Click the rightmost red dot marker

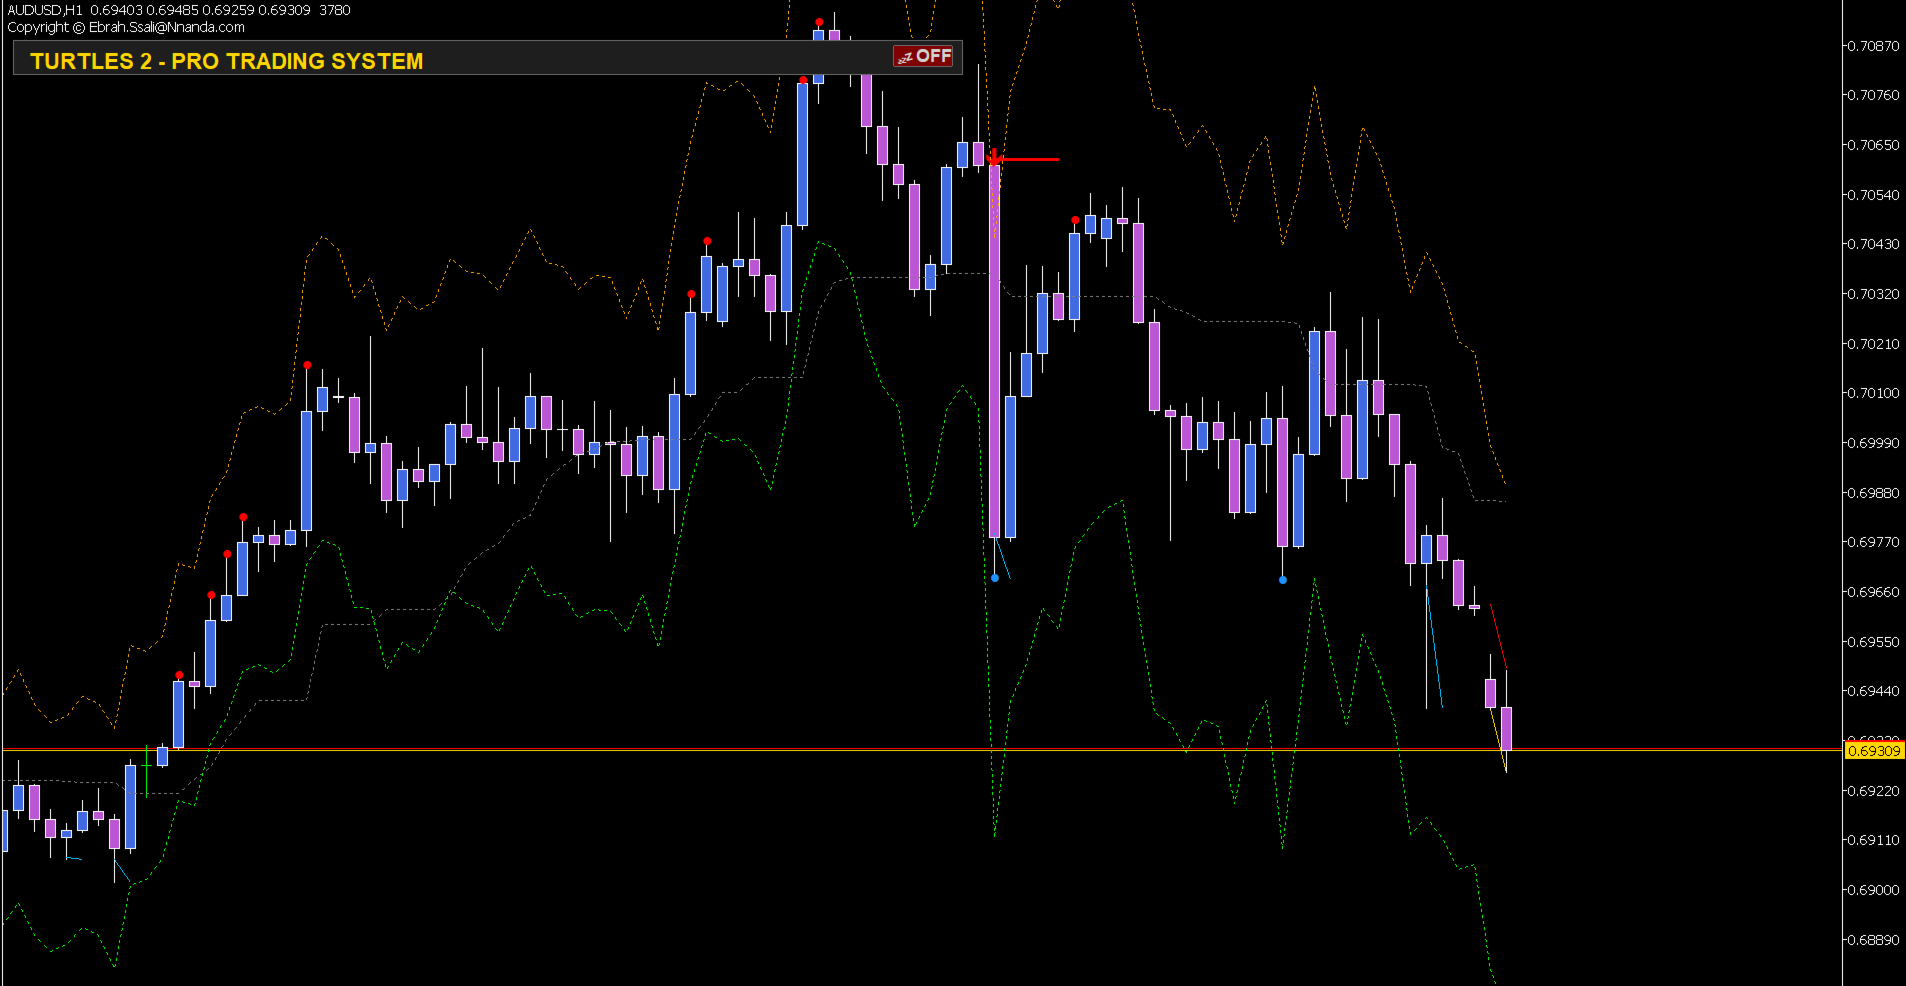1075,220
